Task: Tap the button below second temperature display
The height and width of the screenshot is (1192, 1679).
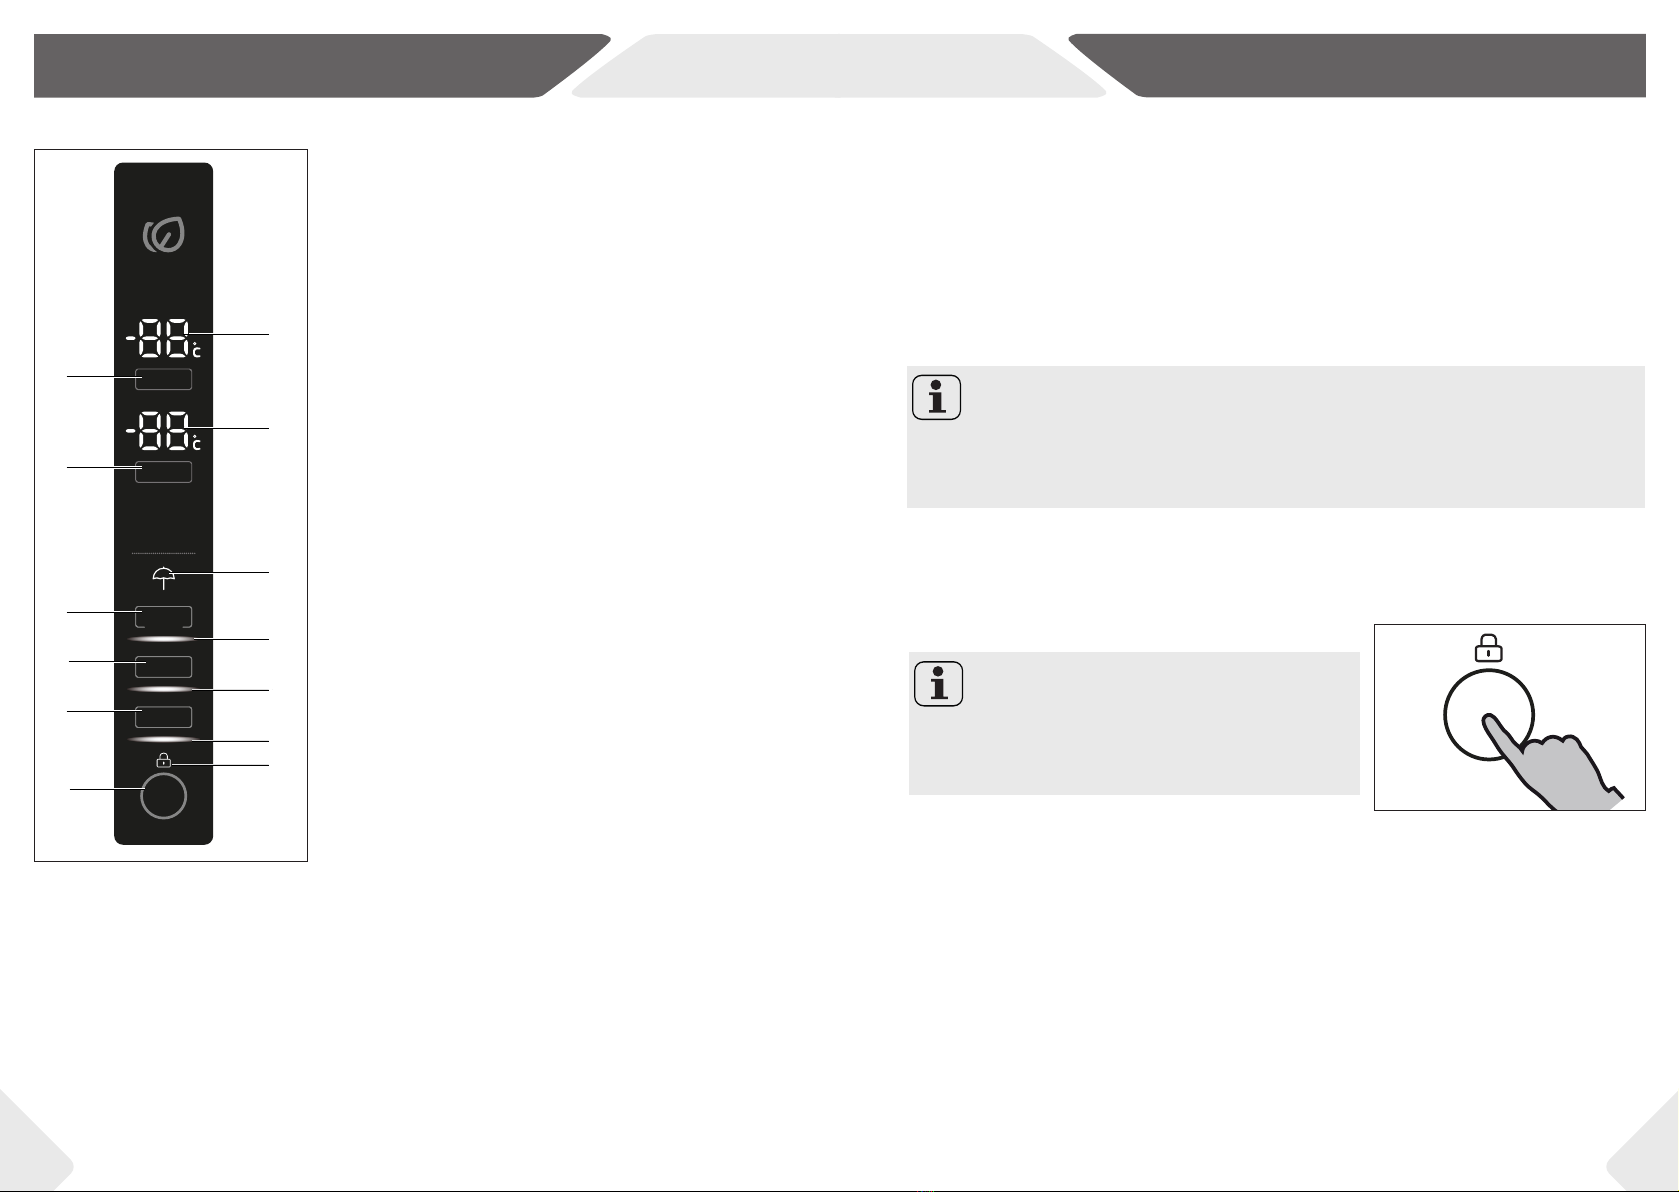Action: pyautogui.click(x=164, y=471)
